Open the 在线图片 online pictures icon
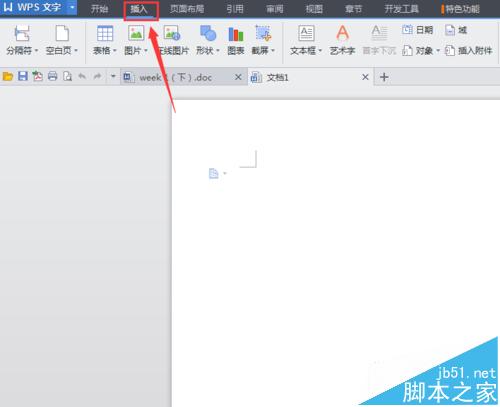 172,33
